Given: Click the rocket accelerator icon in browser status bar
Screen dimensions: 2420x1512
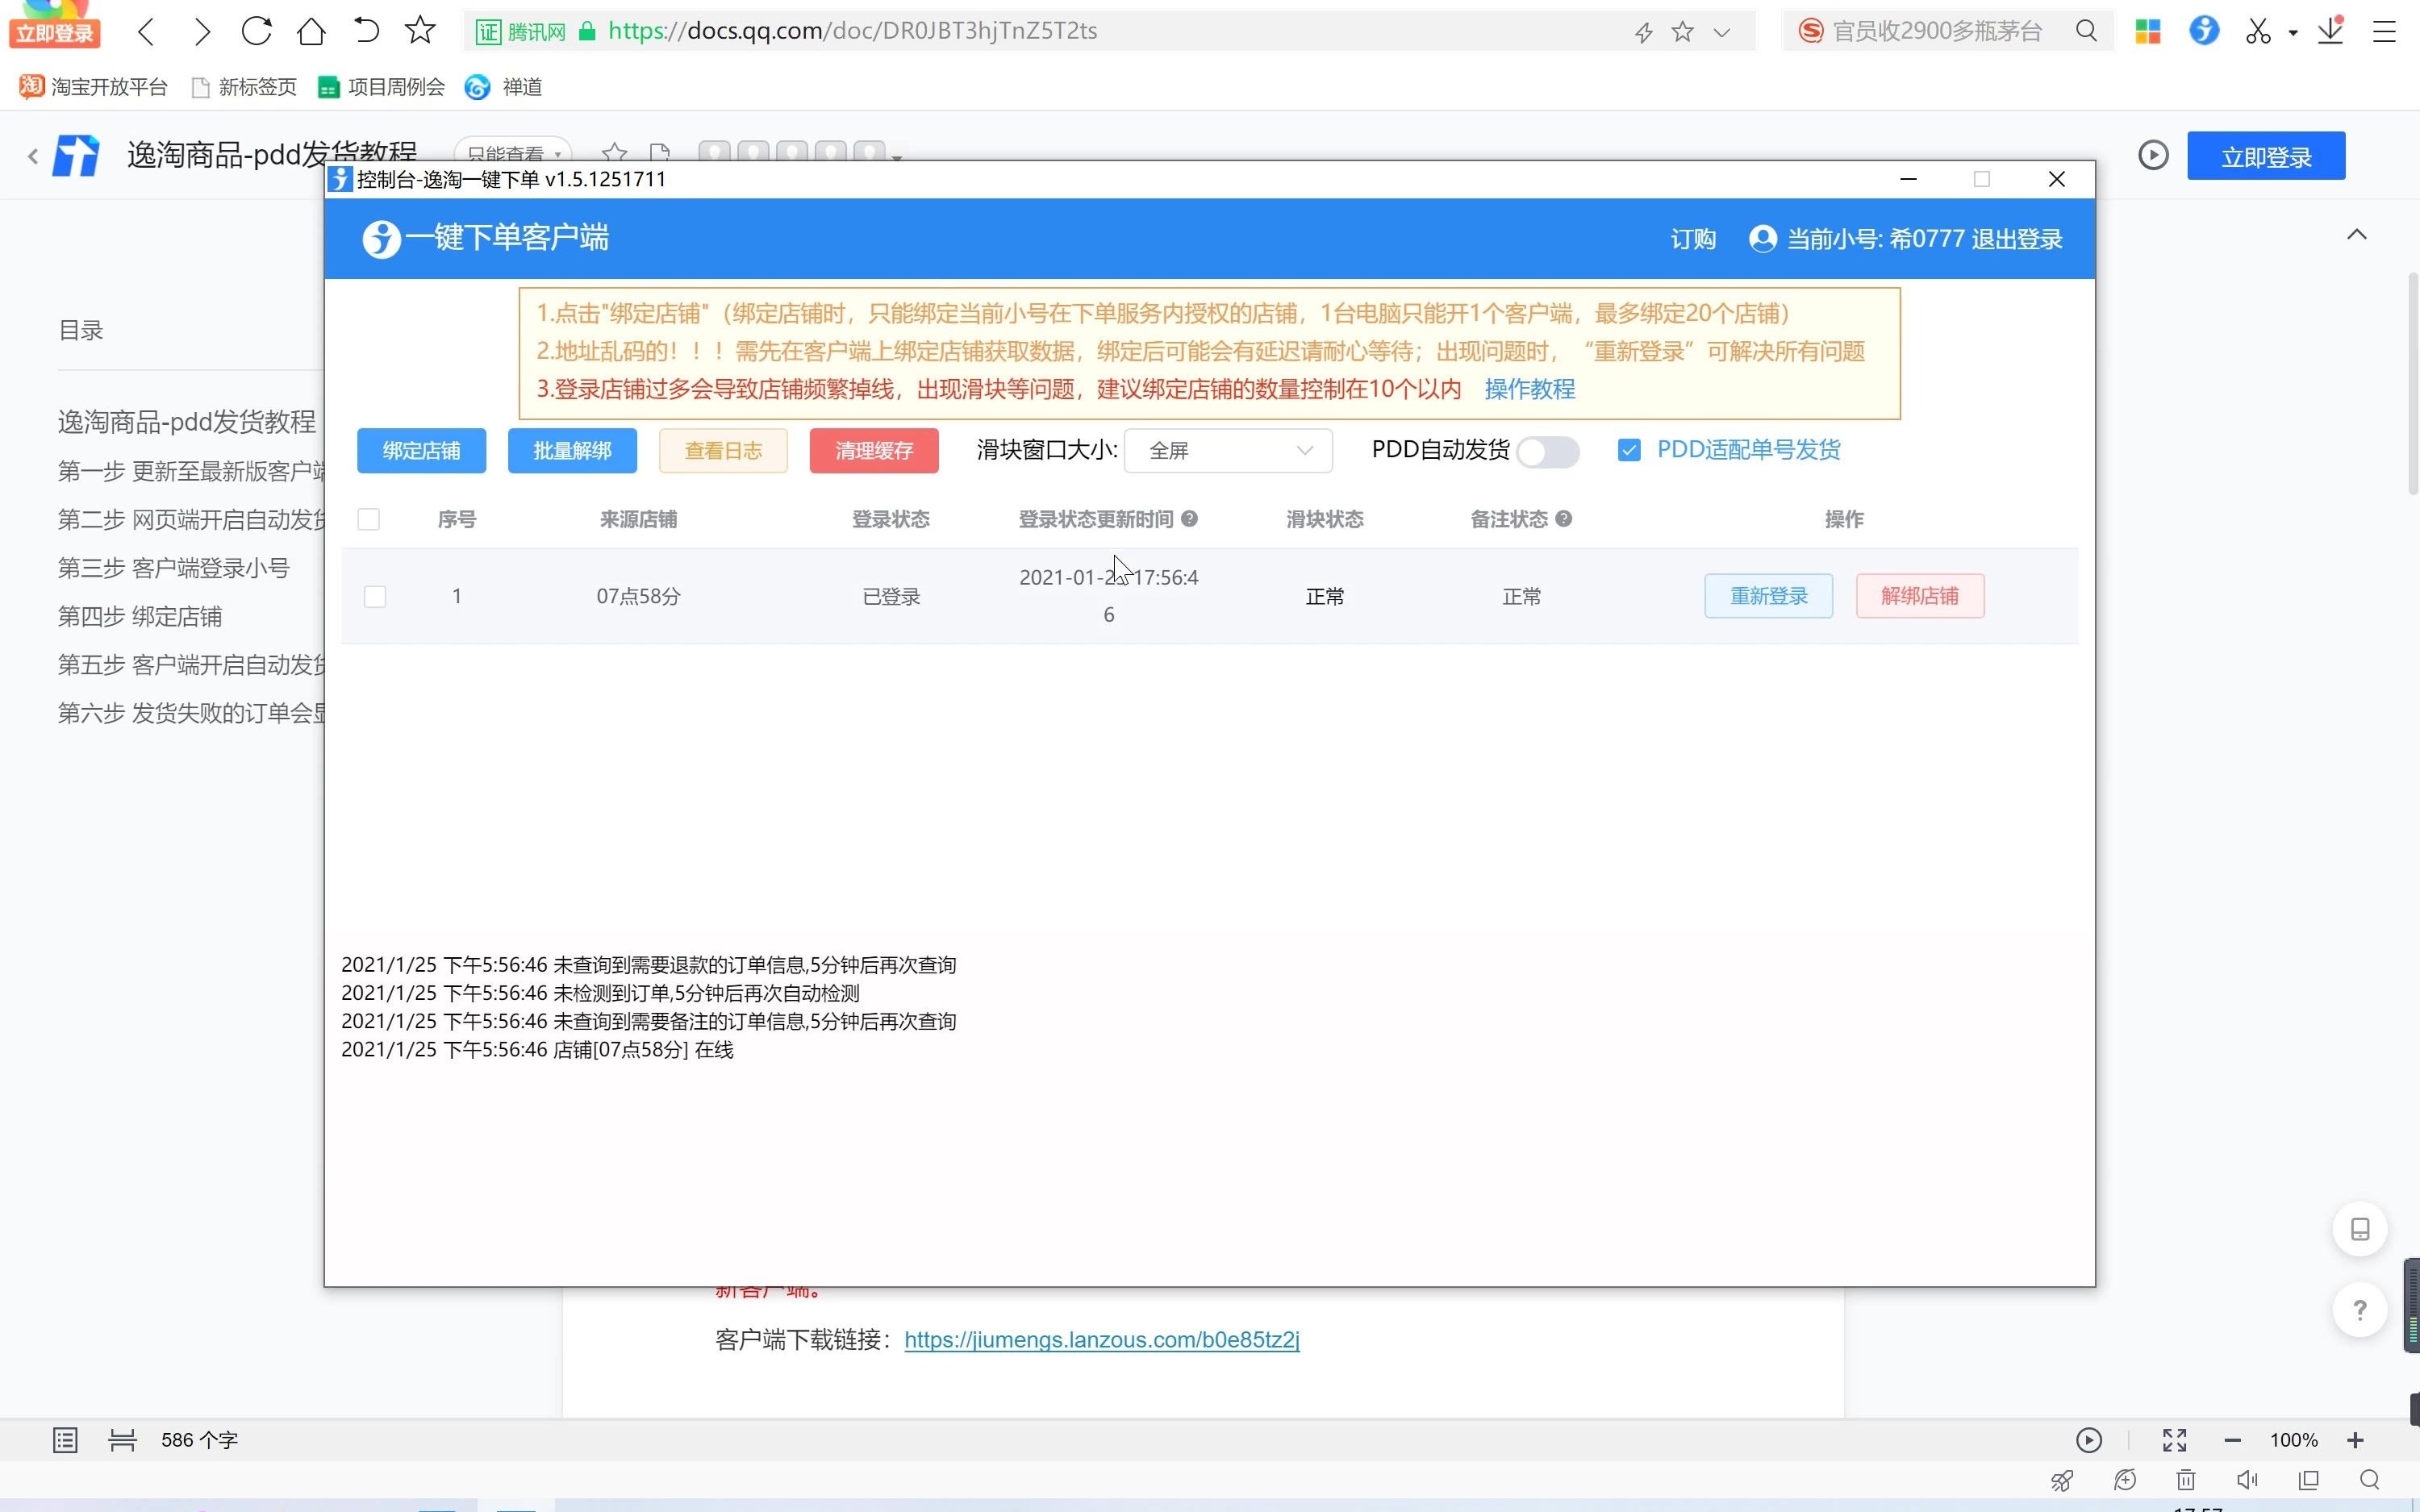Looking at the screenshot, I should pyautogui.click(x=2062, y=1480).
